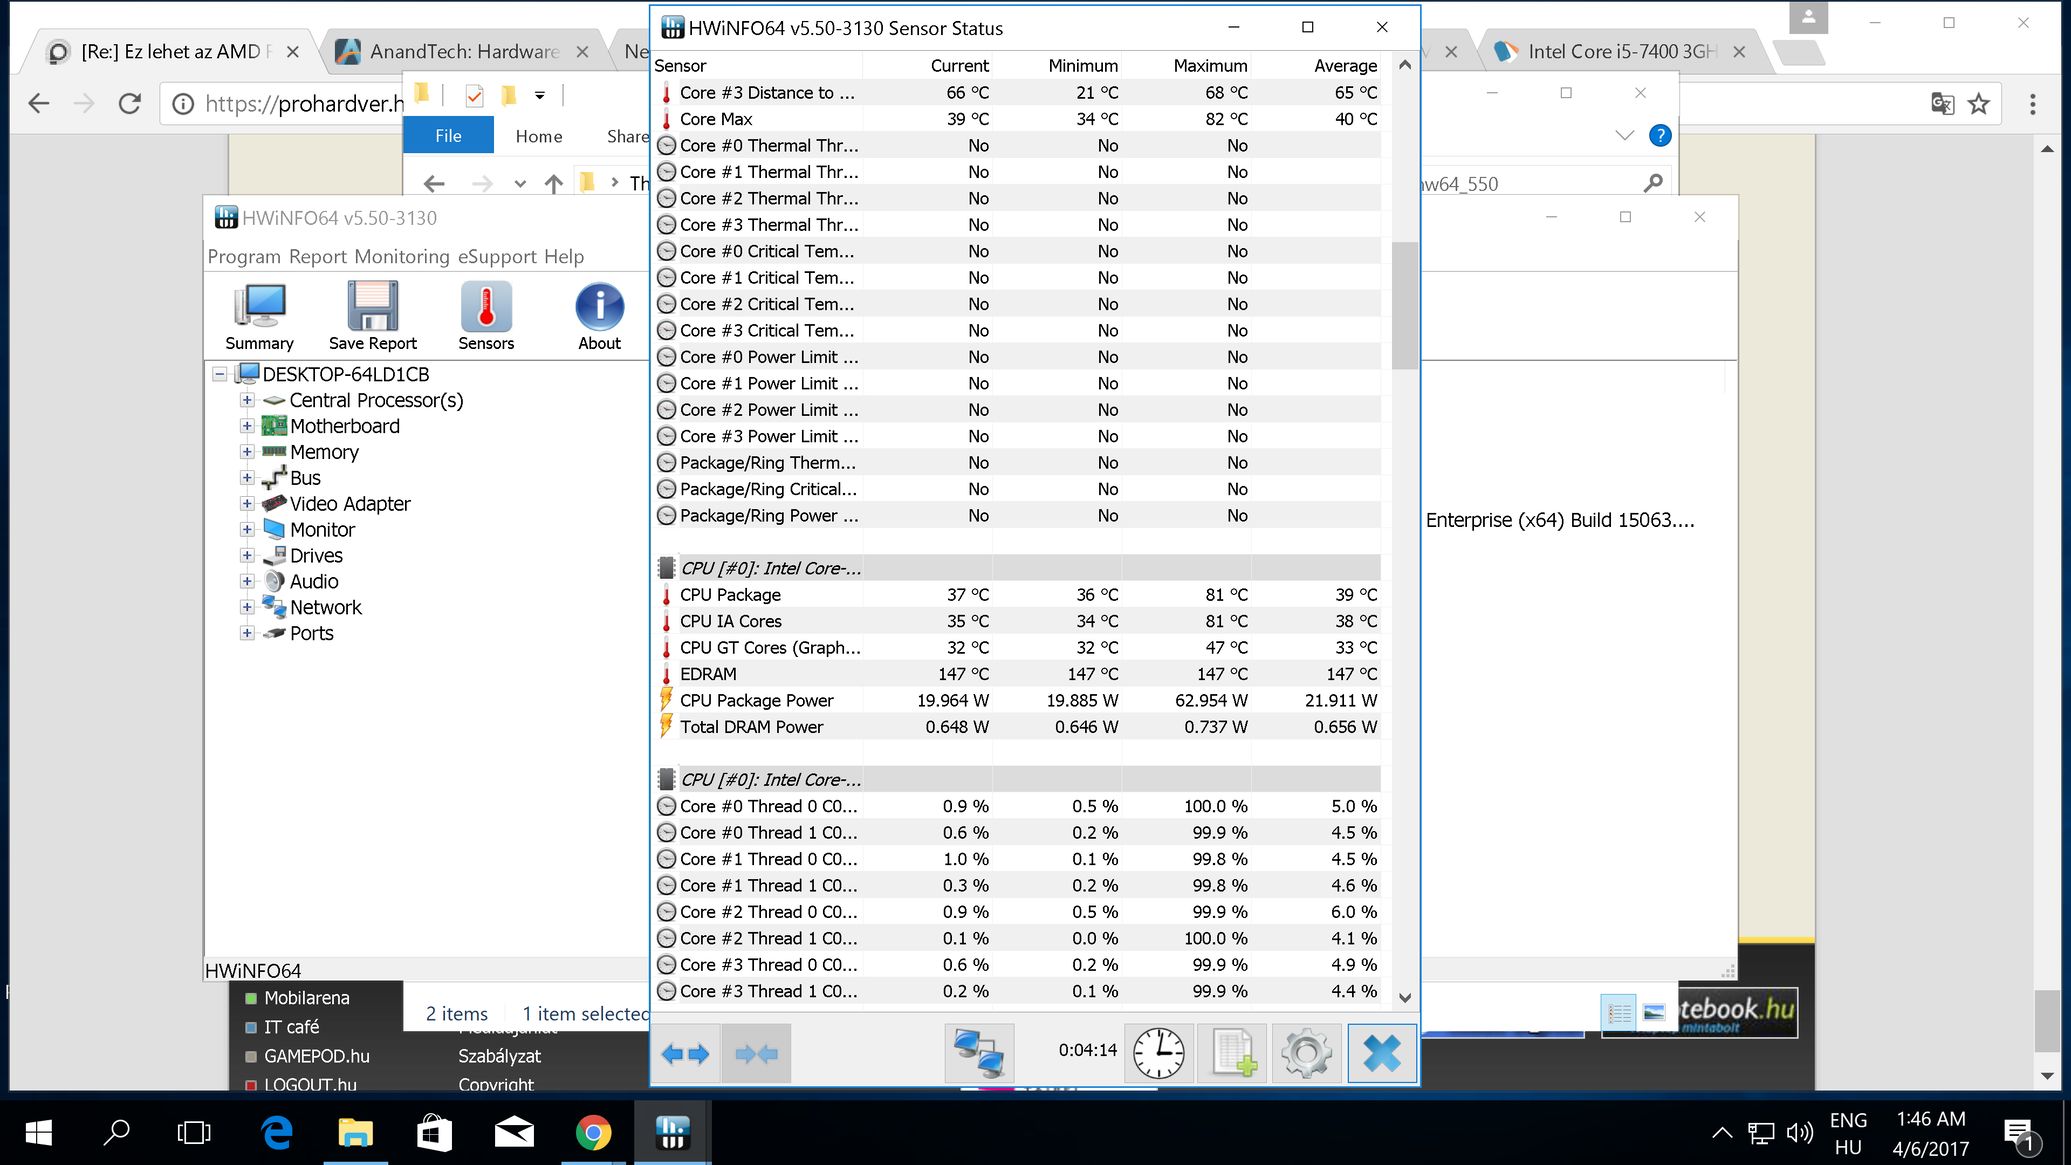Expand Central Processor(s) node
This screenshot has width=2071, height=1165.
(247, 400)
